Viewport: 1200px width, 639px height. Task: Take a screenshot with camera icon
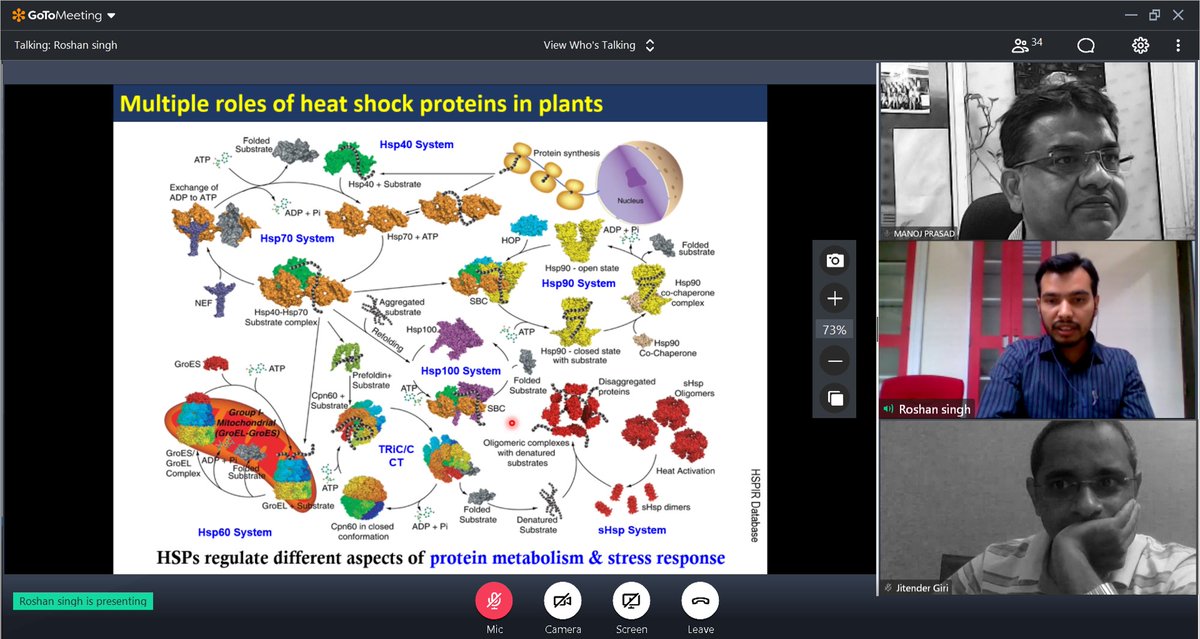click(x=835, y=261)
